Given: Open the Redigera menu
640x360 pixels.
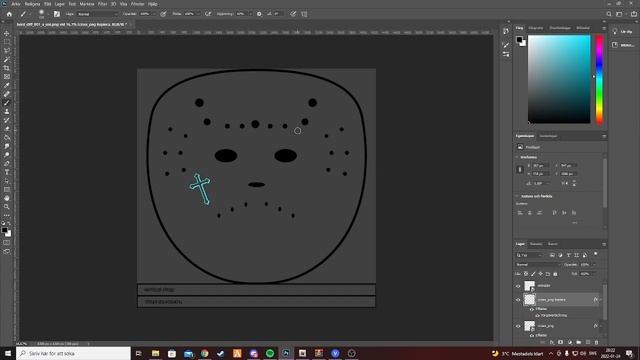Looking at the screenshot, I should [32, 4].
